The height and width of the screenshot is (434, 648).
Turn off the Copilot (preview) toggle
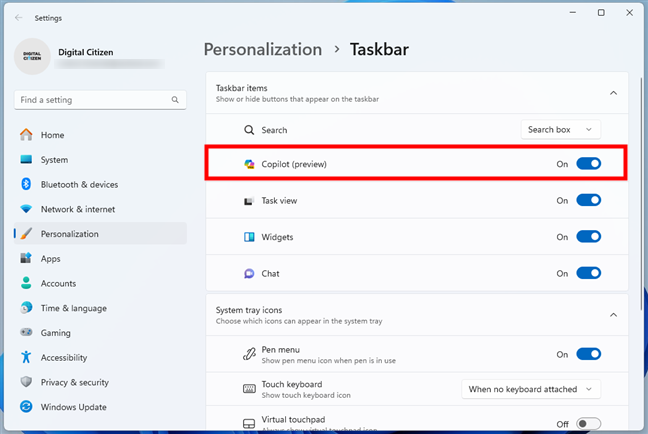588,164
